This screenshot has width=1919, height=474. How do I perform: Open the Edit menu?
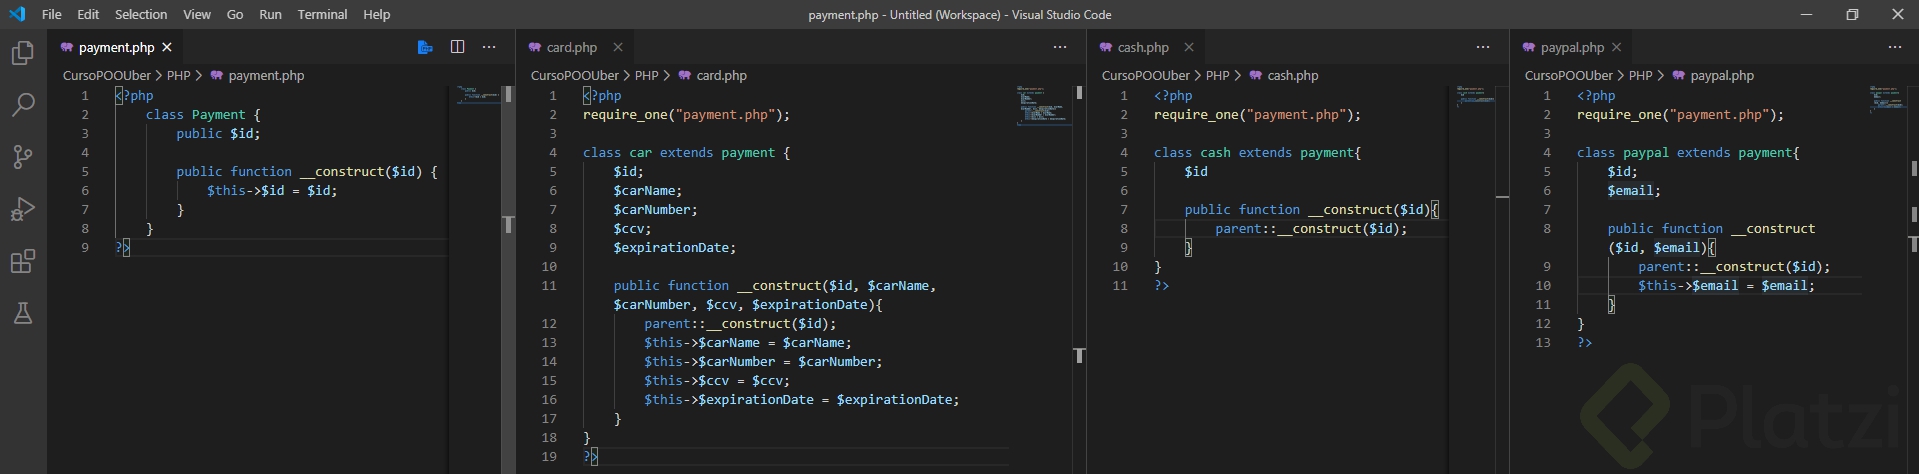click(x=88, y=14)
